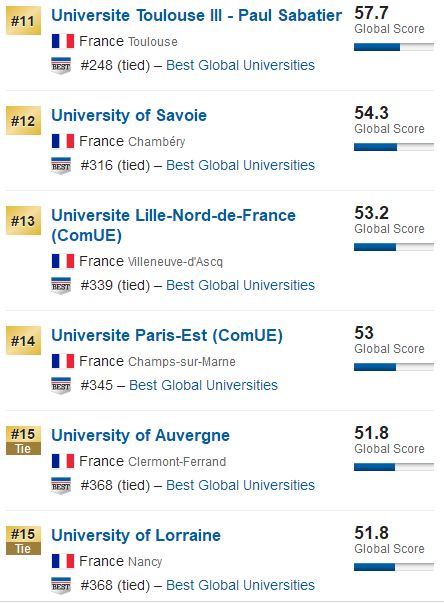Click BEST badge icon next to #248 (tied)
The image size is (444, 603).
61,65
